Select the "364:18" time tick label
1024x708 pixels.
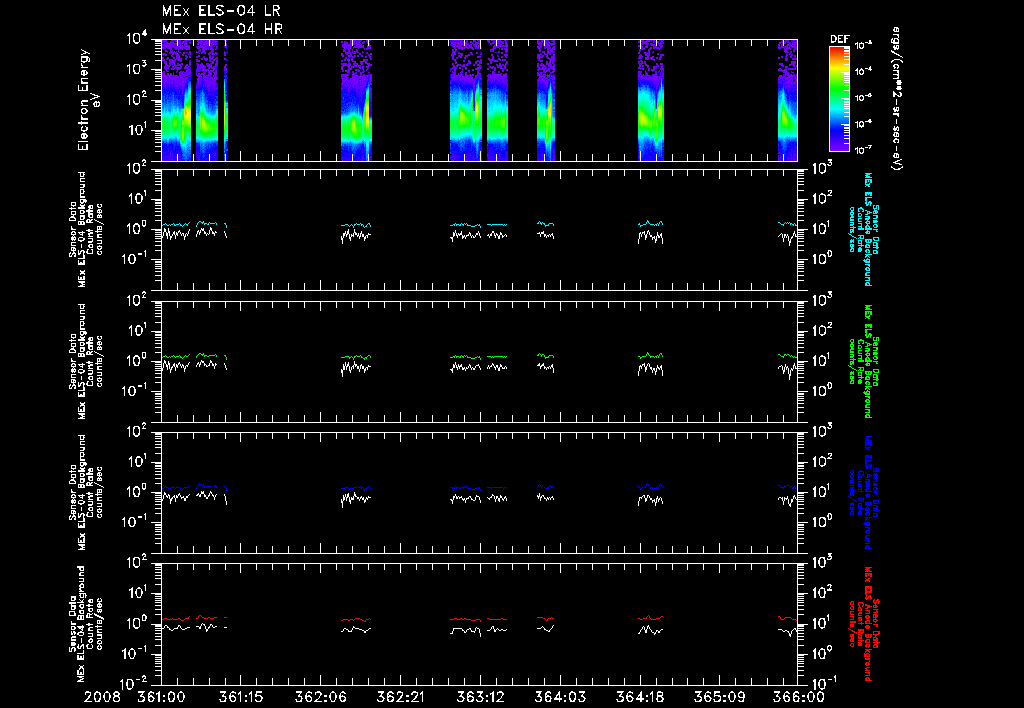pyautogui.click(x=639, y=697)
